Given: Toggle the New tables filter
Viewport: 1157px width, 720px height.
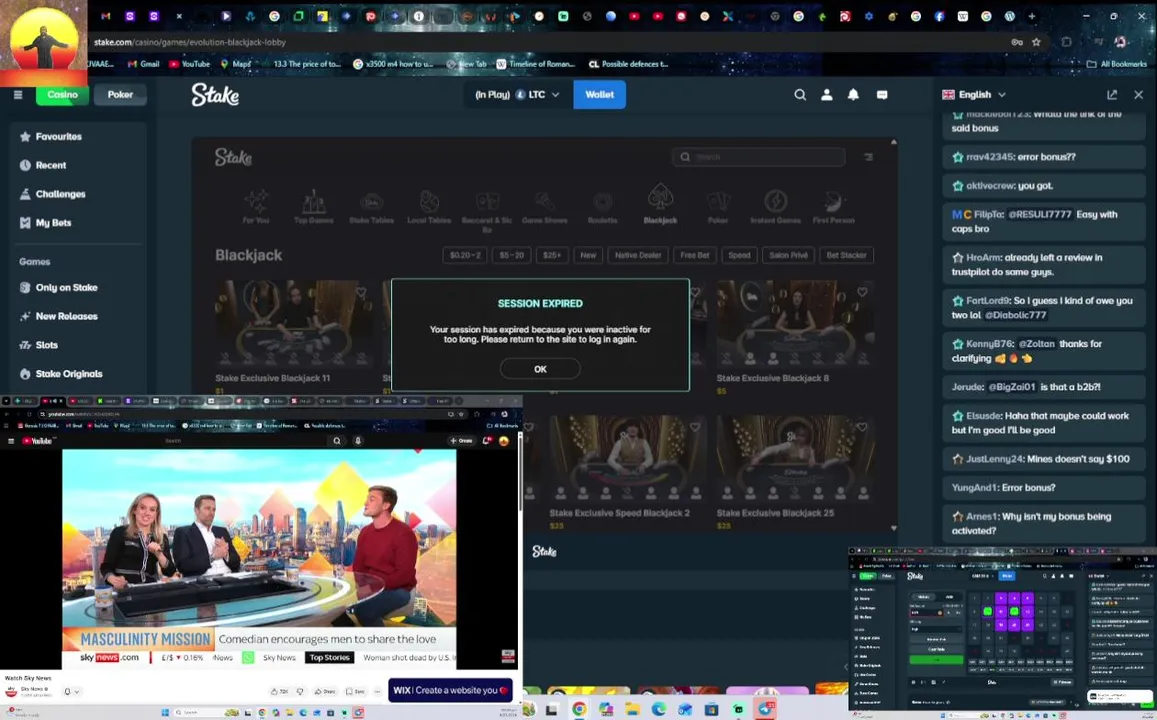Looking at the screenshot, I should click(588, 255).
